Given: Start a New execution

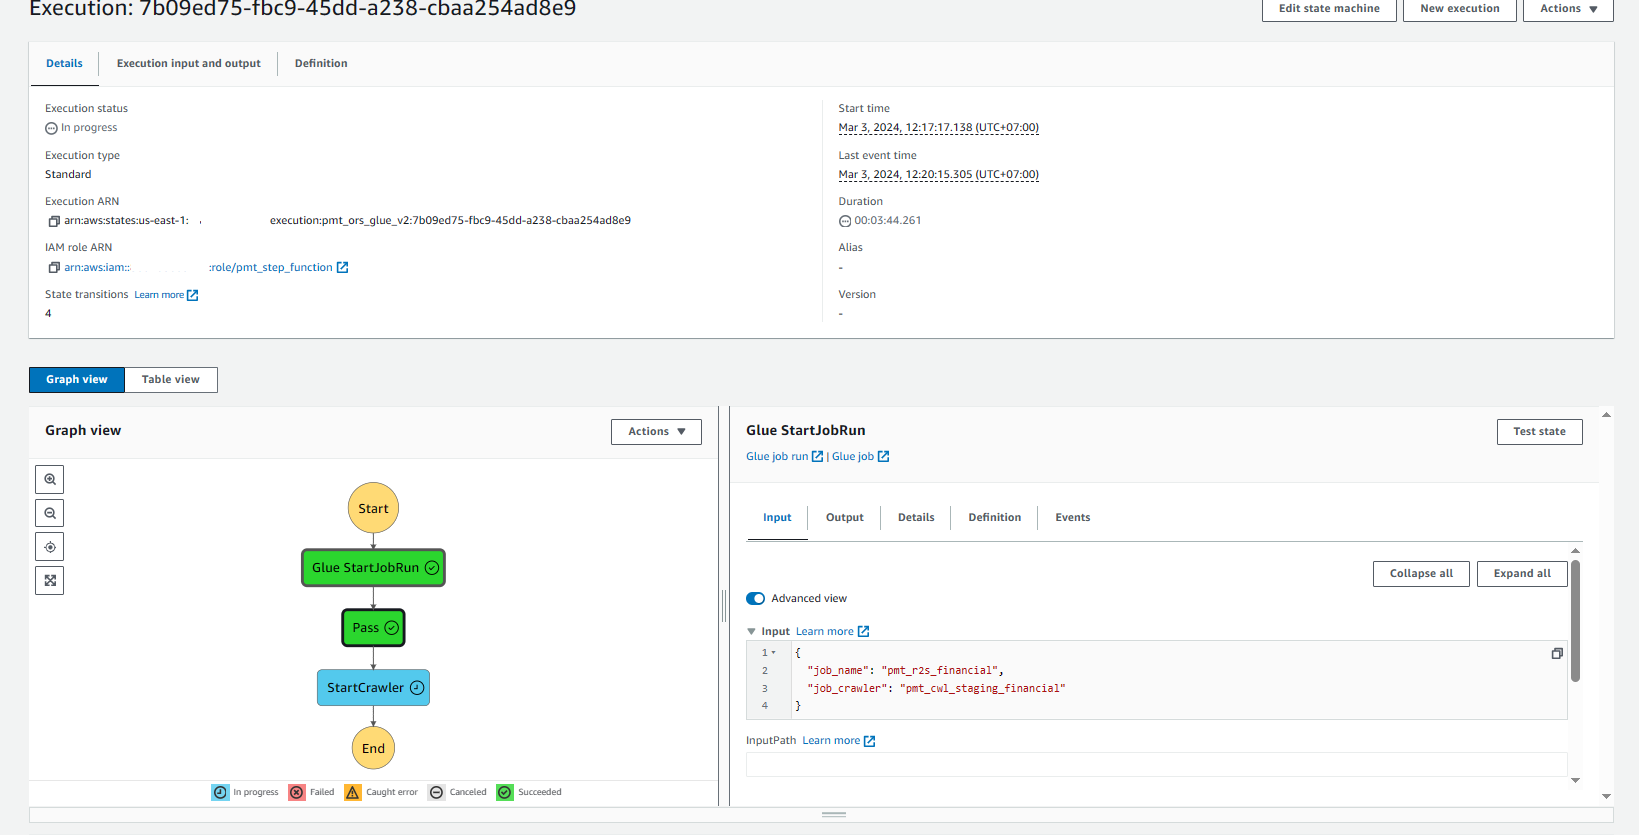Looking at the screenshot, I should coord(1460,8).
